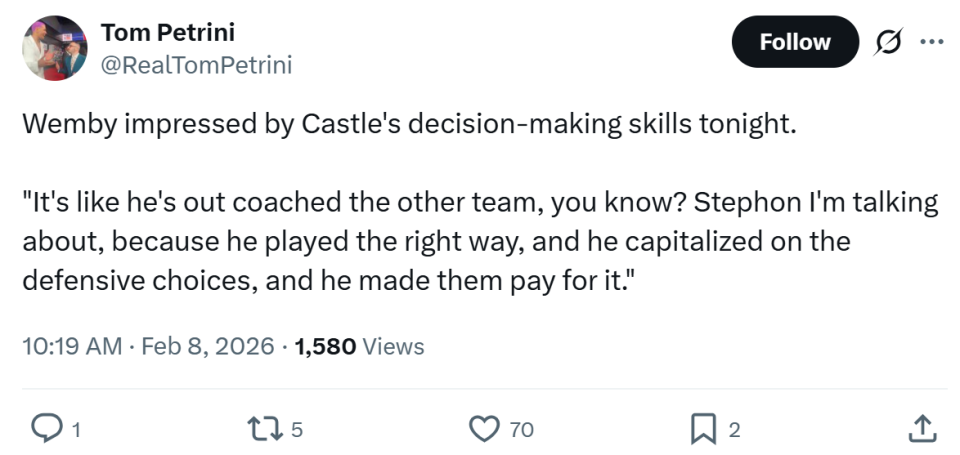This screenshot has width=960, height=455.
Task: Bookmark this post with the bookmark icon
Action: [704, 429]
